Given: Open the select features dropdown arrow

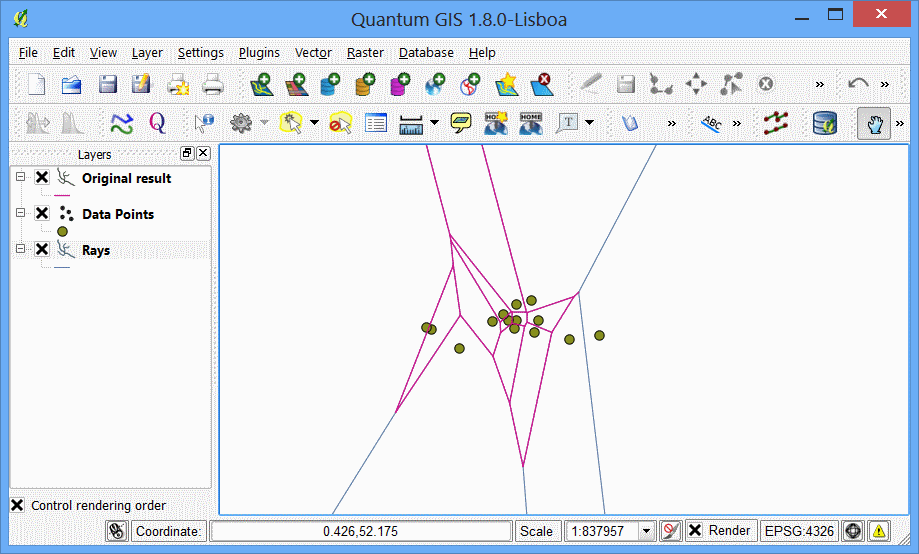Looking at the screenshot, I should tap(315, 123).
